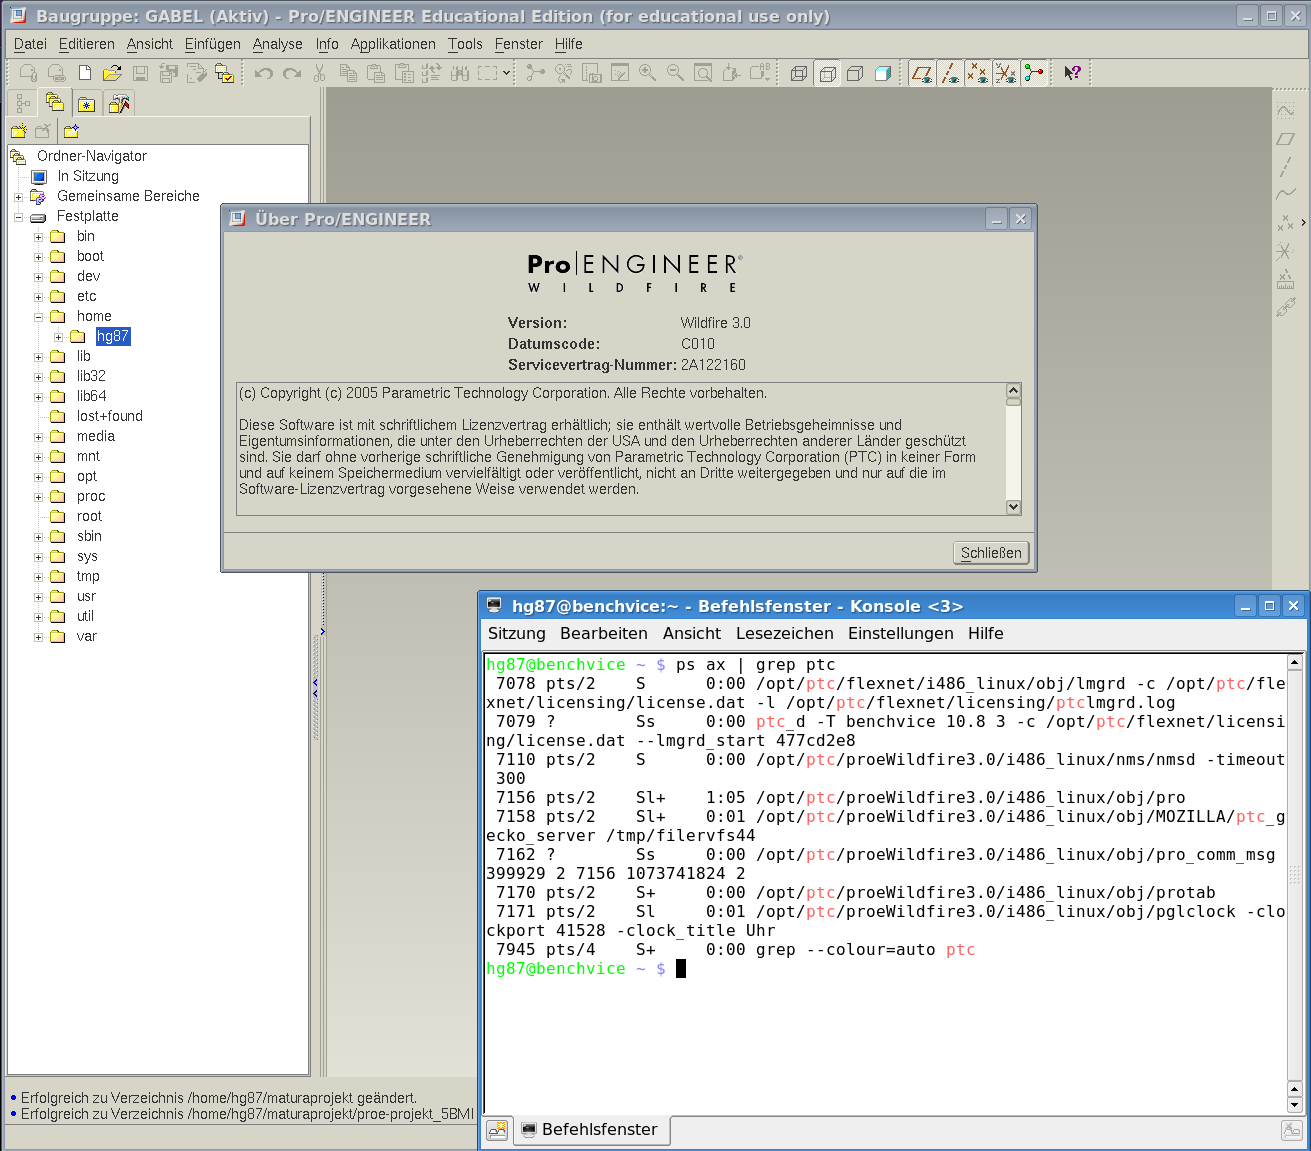Select the Befehlsfenster session tab in Konsole
Screen dimensions: 1311x1151
click(590, 1130)
